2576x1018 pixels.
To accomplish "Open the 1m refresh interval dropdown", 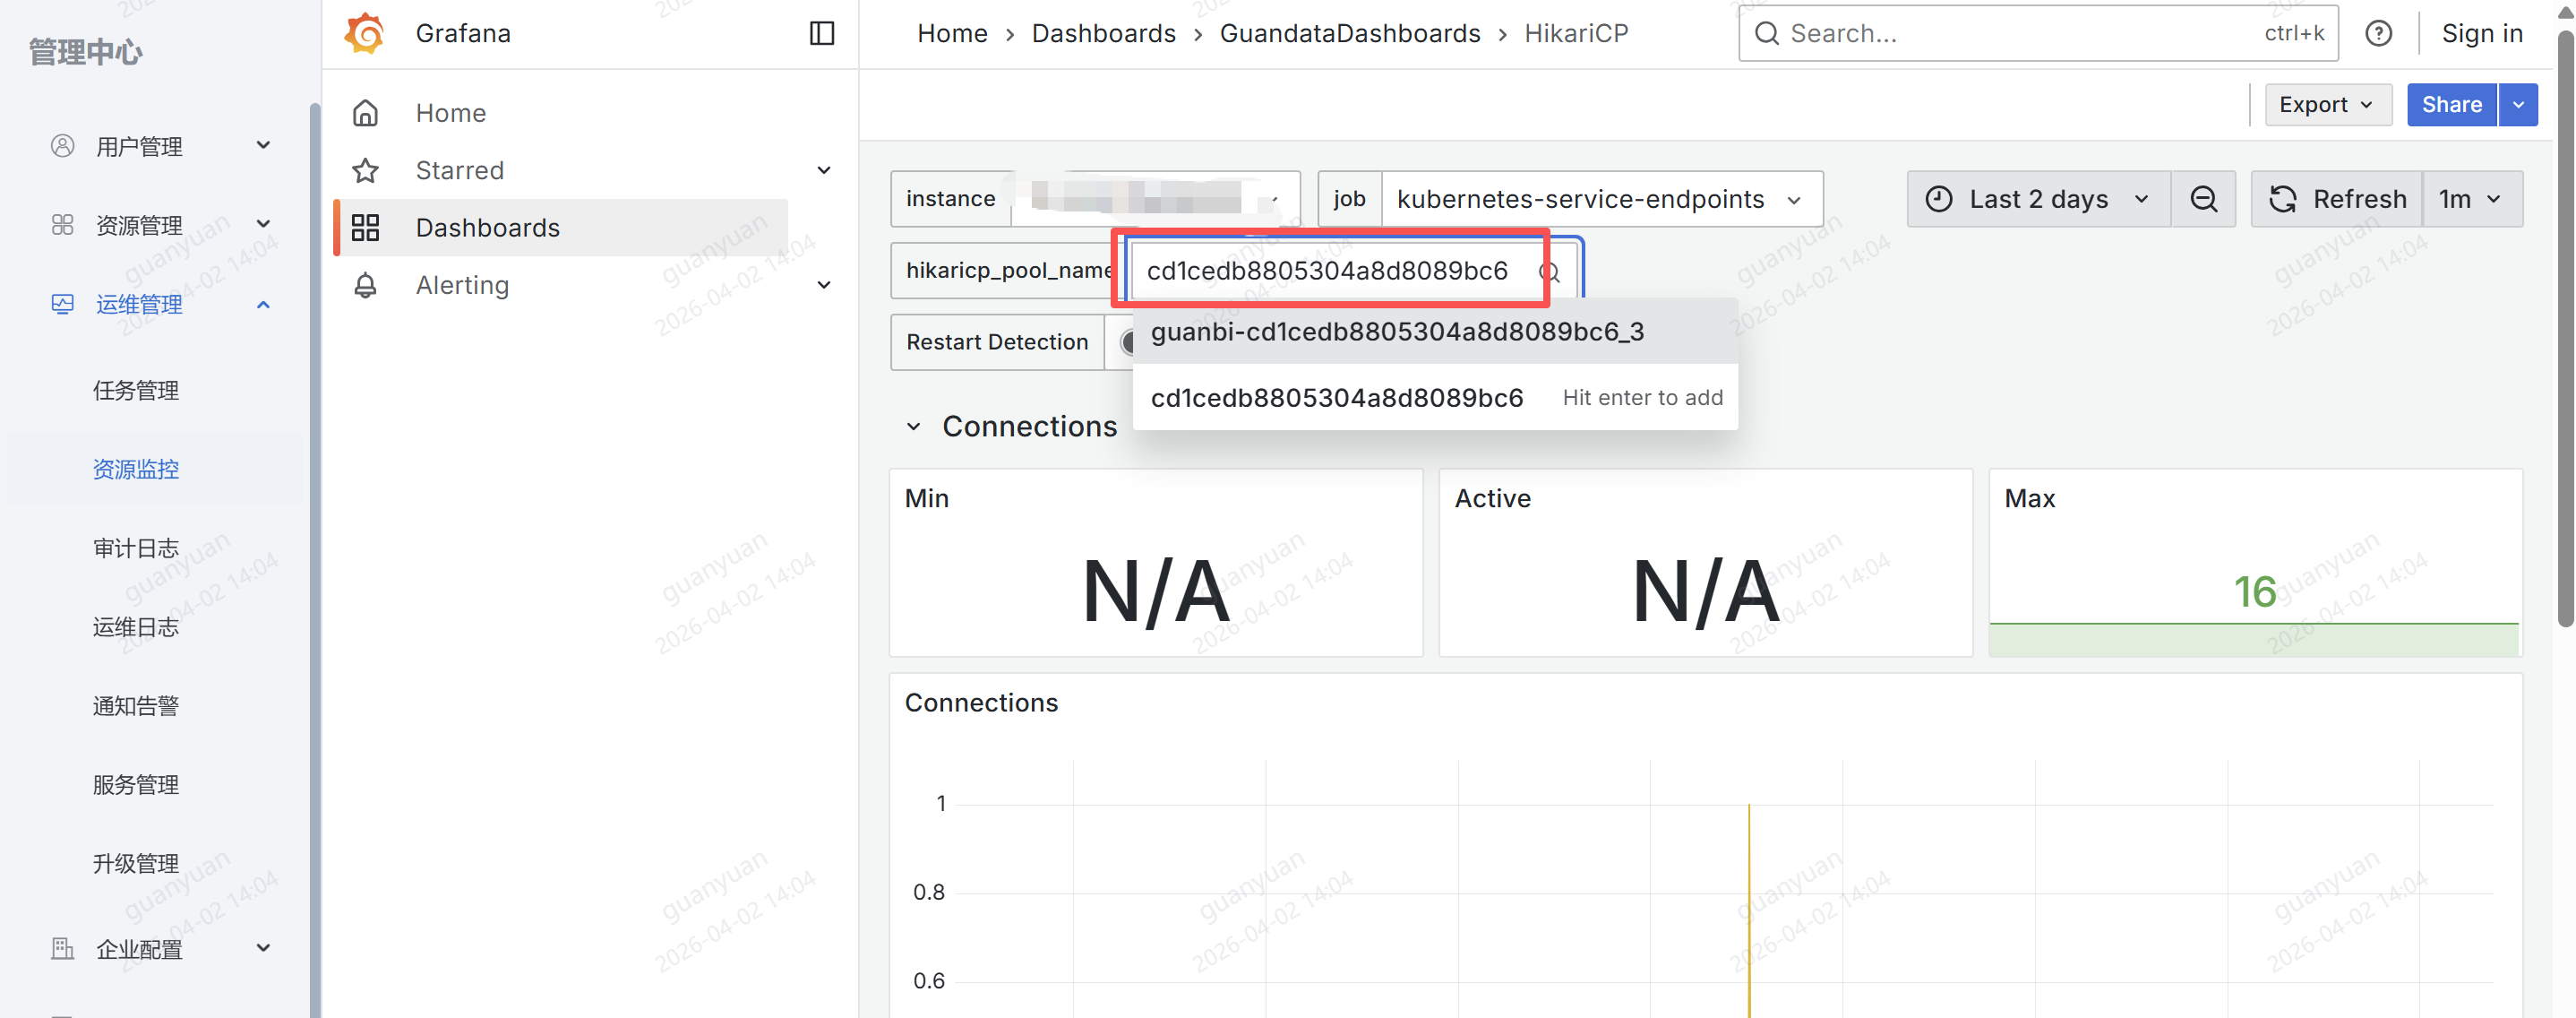I will [2470, 199].
